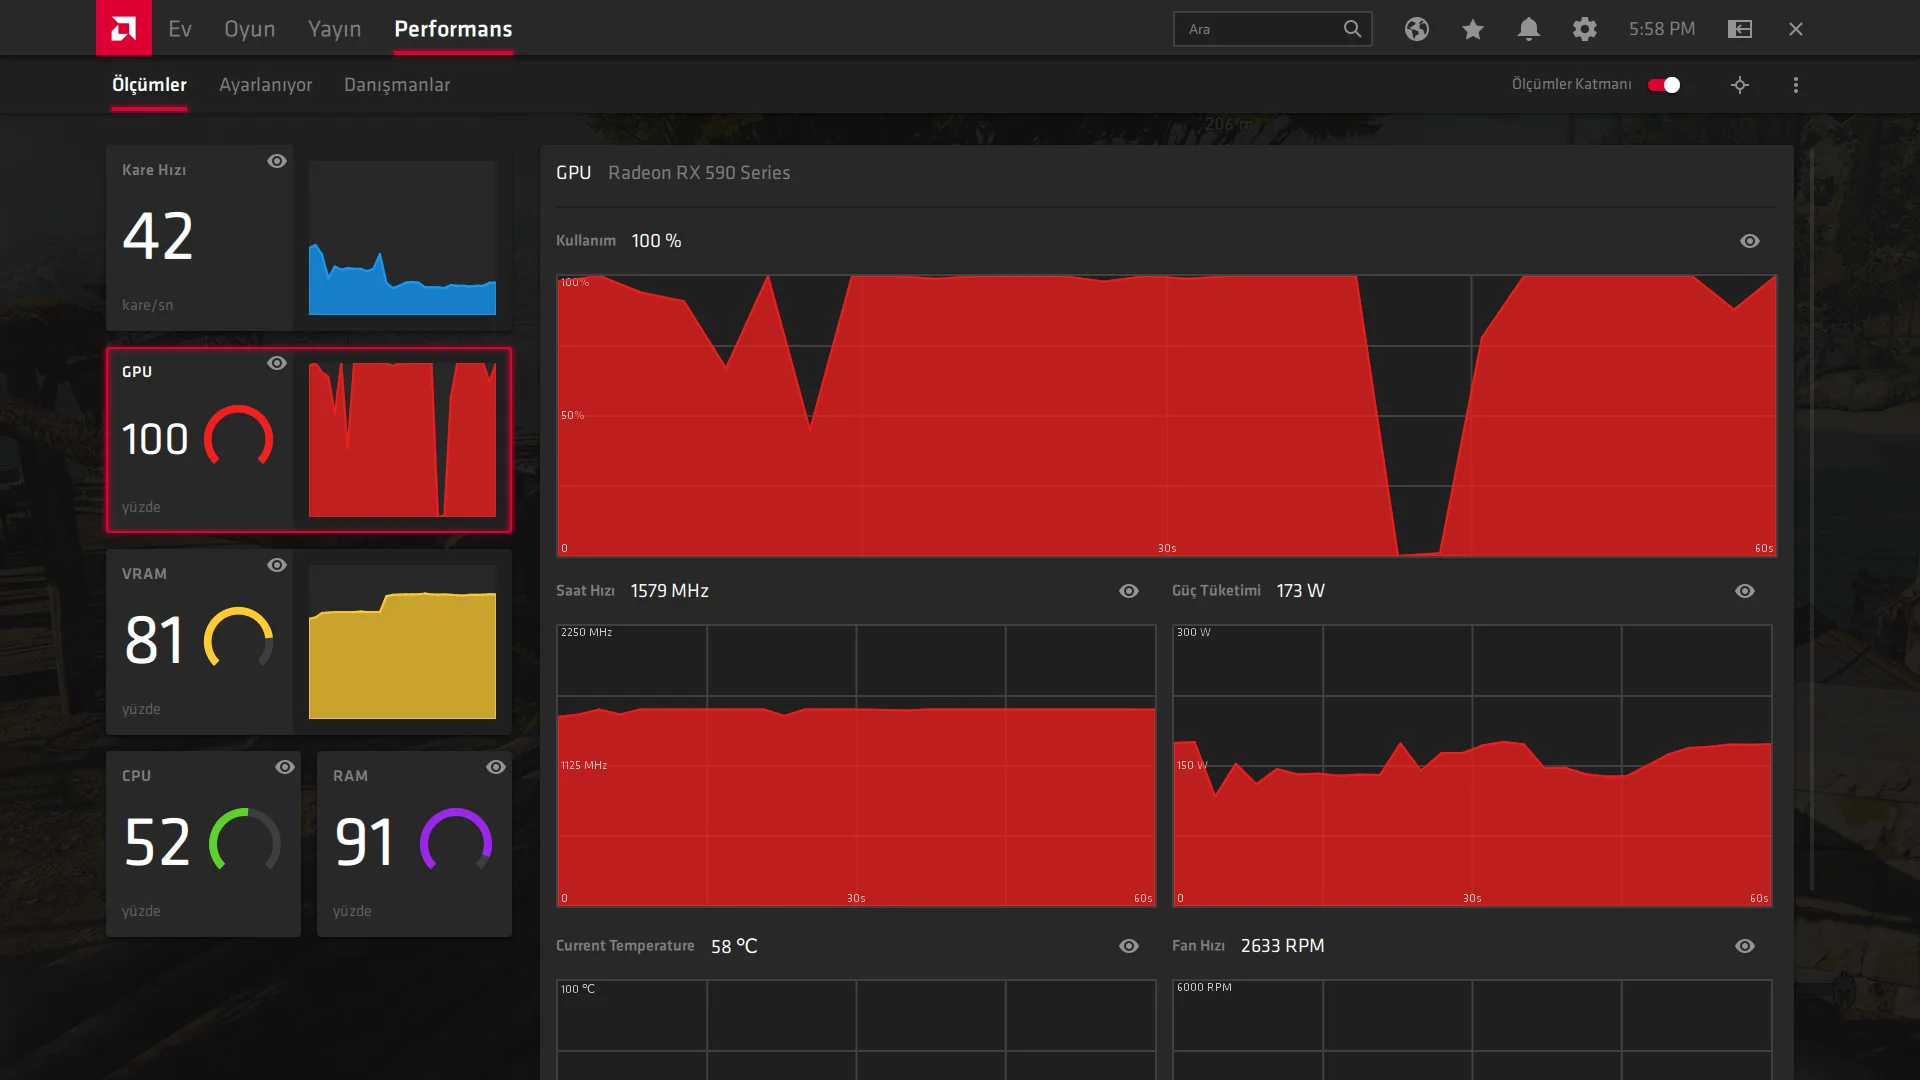This screenshot has width=1920, height=1080.
Task: Open favorites star icon
Action: (x=1472, y=29)
